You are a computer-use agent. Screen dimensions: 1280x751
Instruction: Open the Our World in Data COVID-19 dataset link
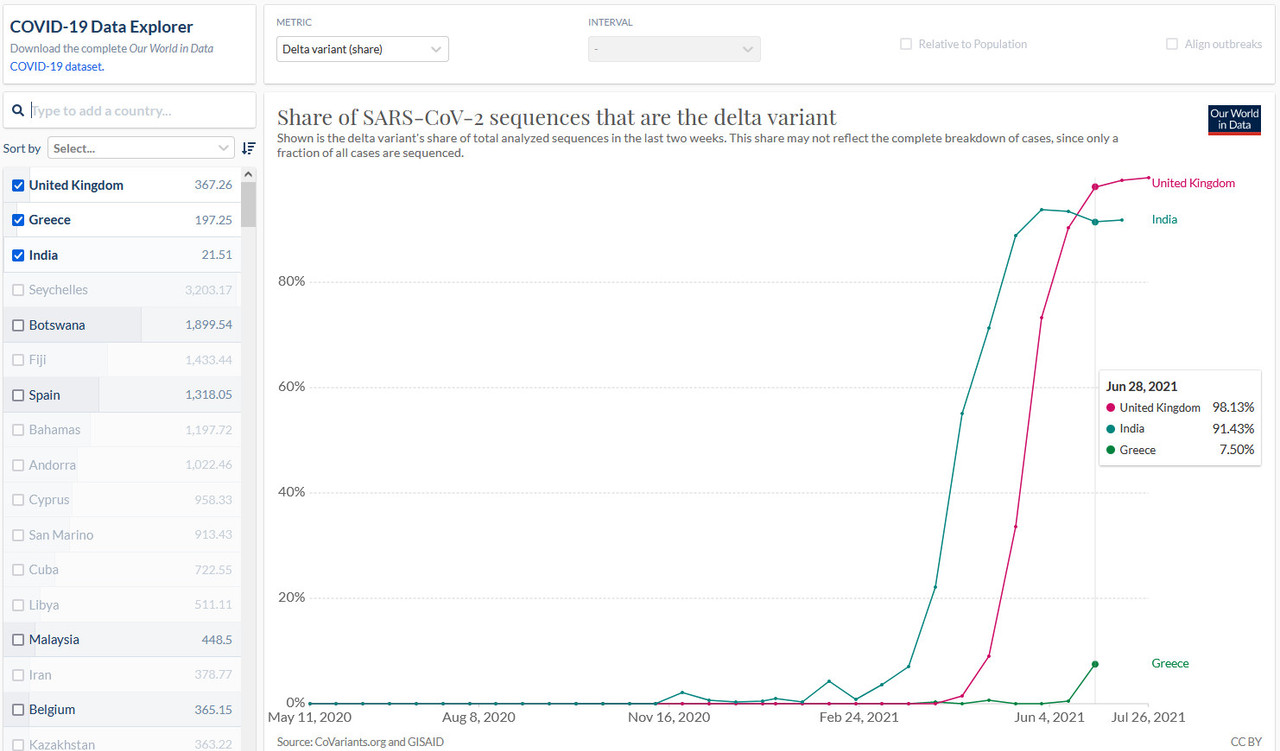point(56,66)
